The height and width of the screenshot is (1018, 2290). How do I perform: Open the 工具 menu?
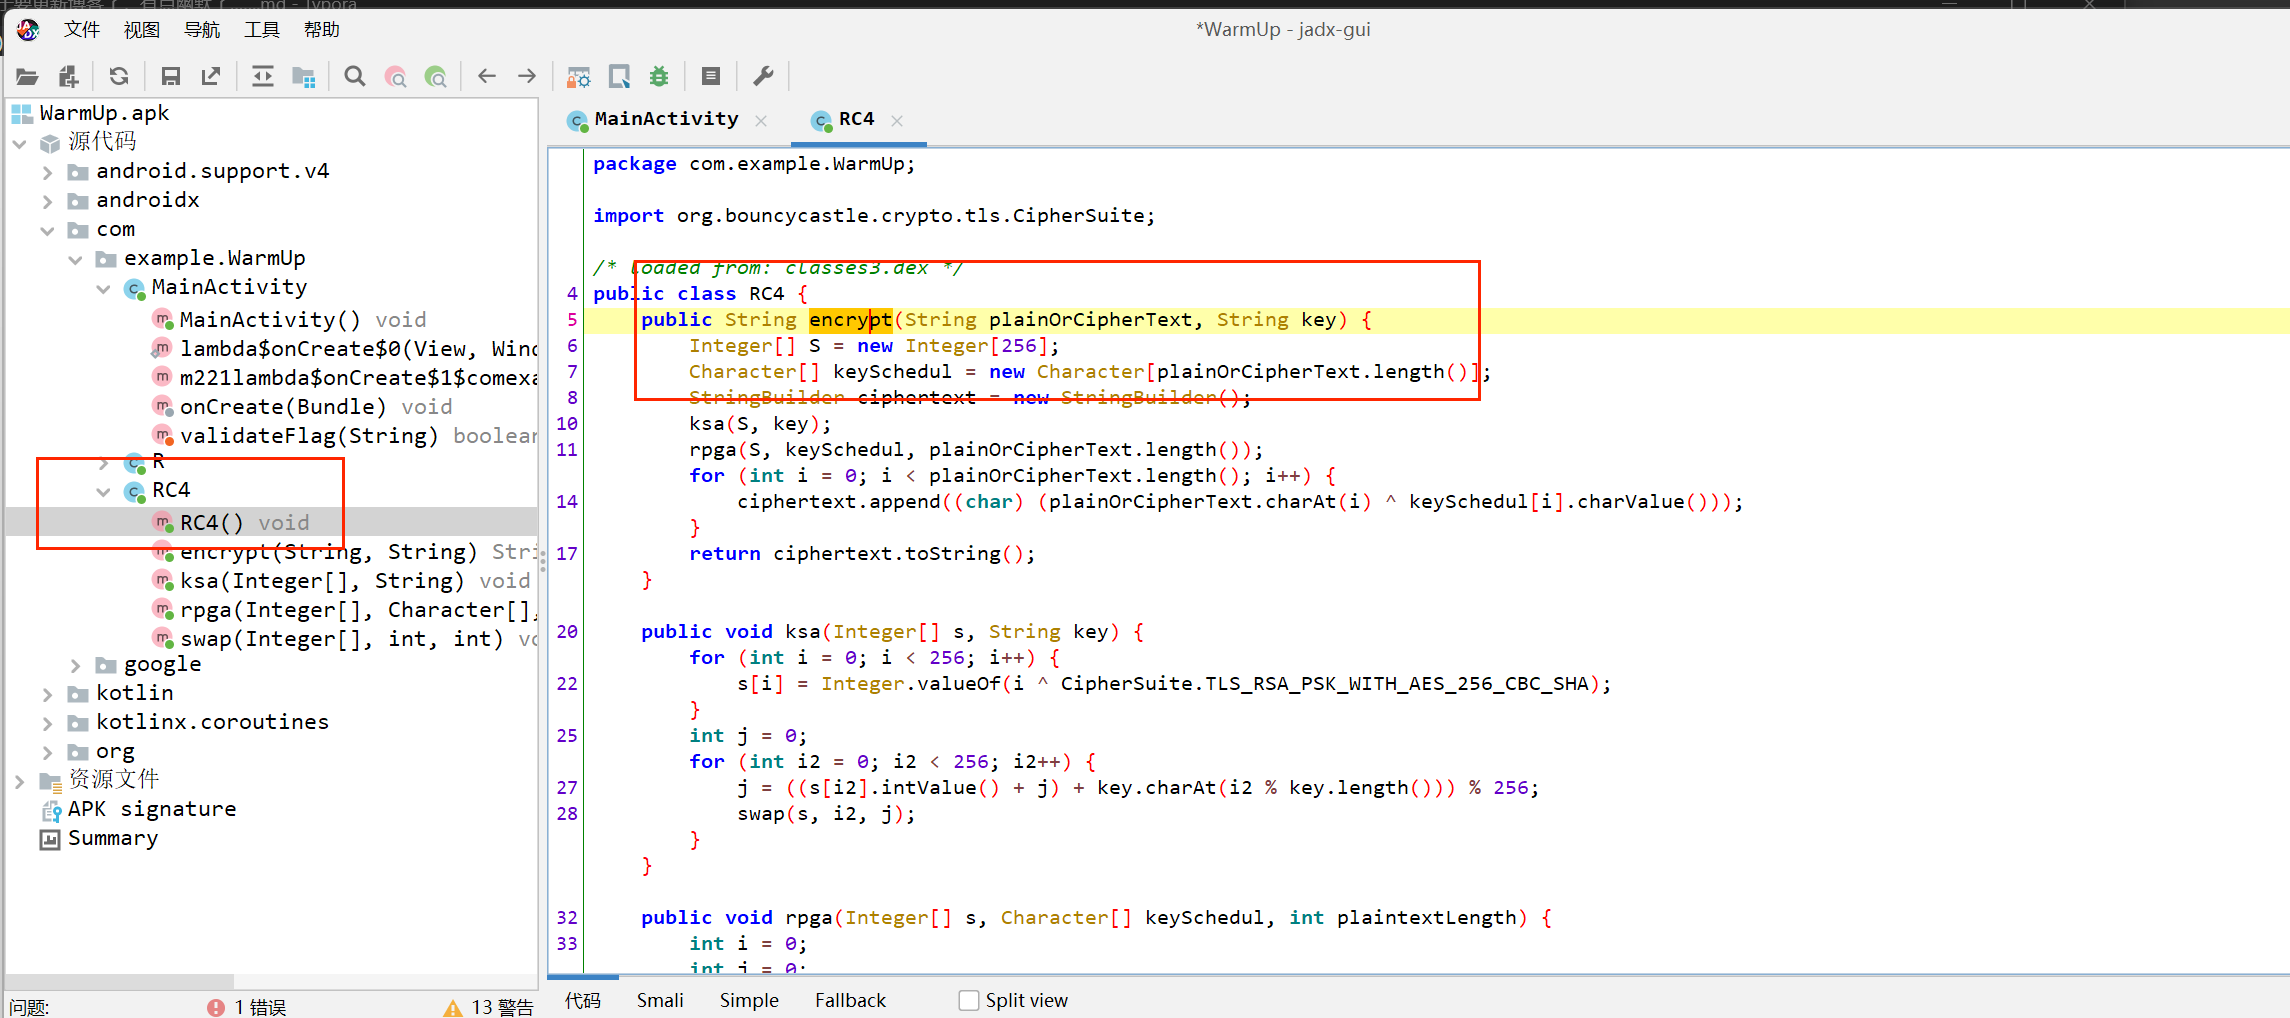pyautogui.click(x=262, y=30)
